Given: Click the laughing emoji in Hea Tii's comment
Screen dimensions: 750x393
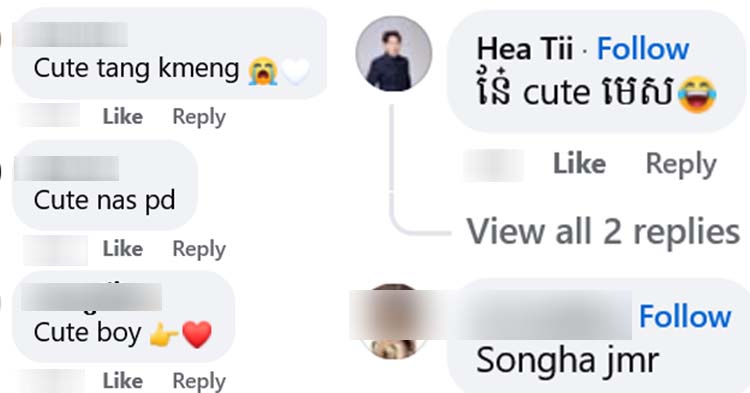Looking at the screenshot, I should (697, 95).
